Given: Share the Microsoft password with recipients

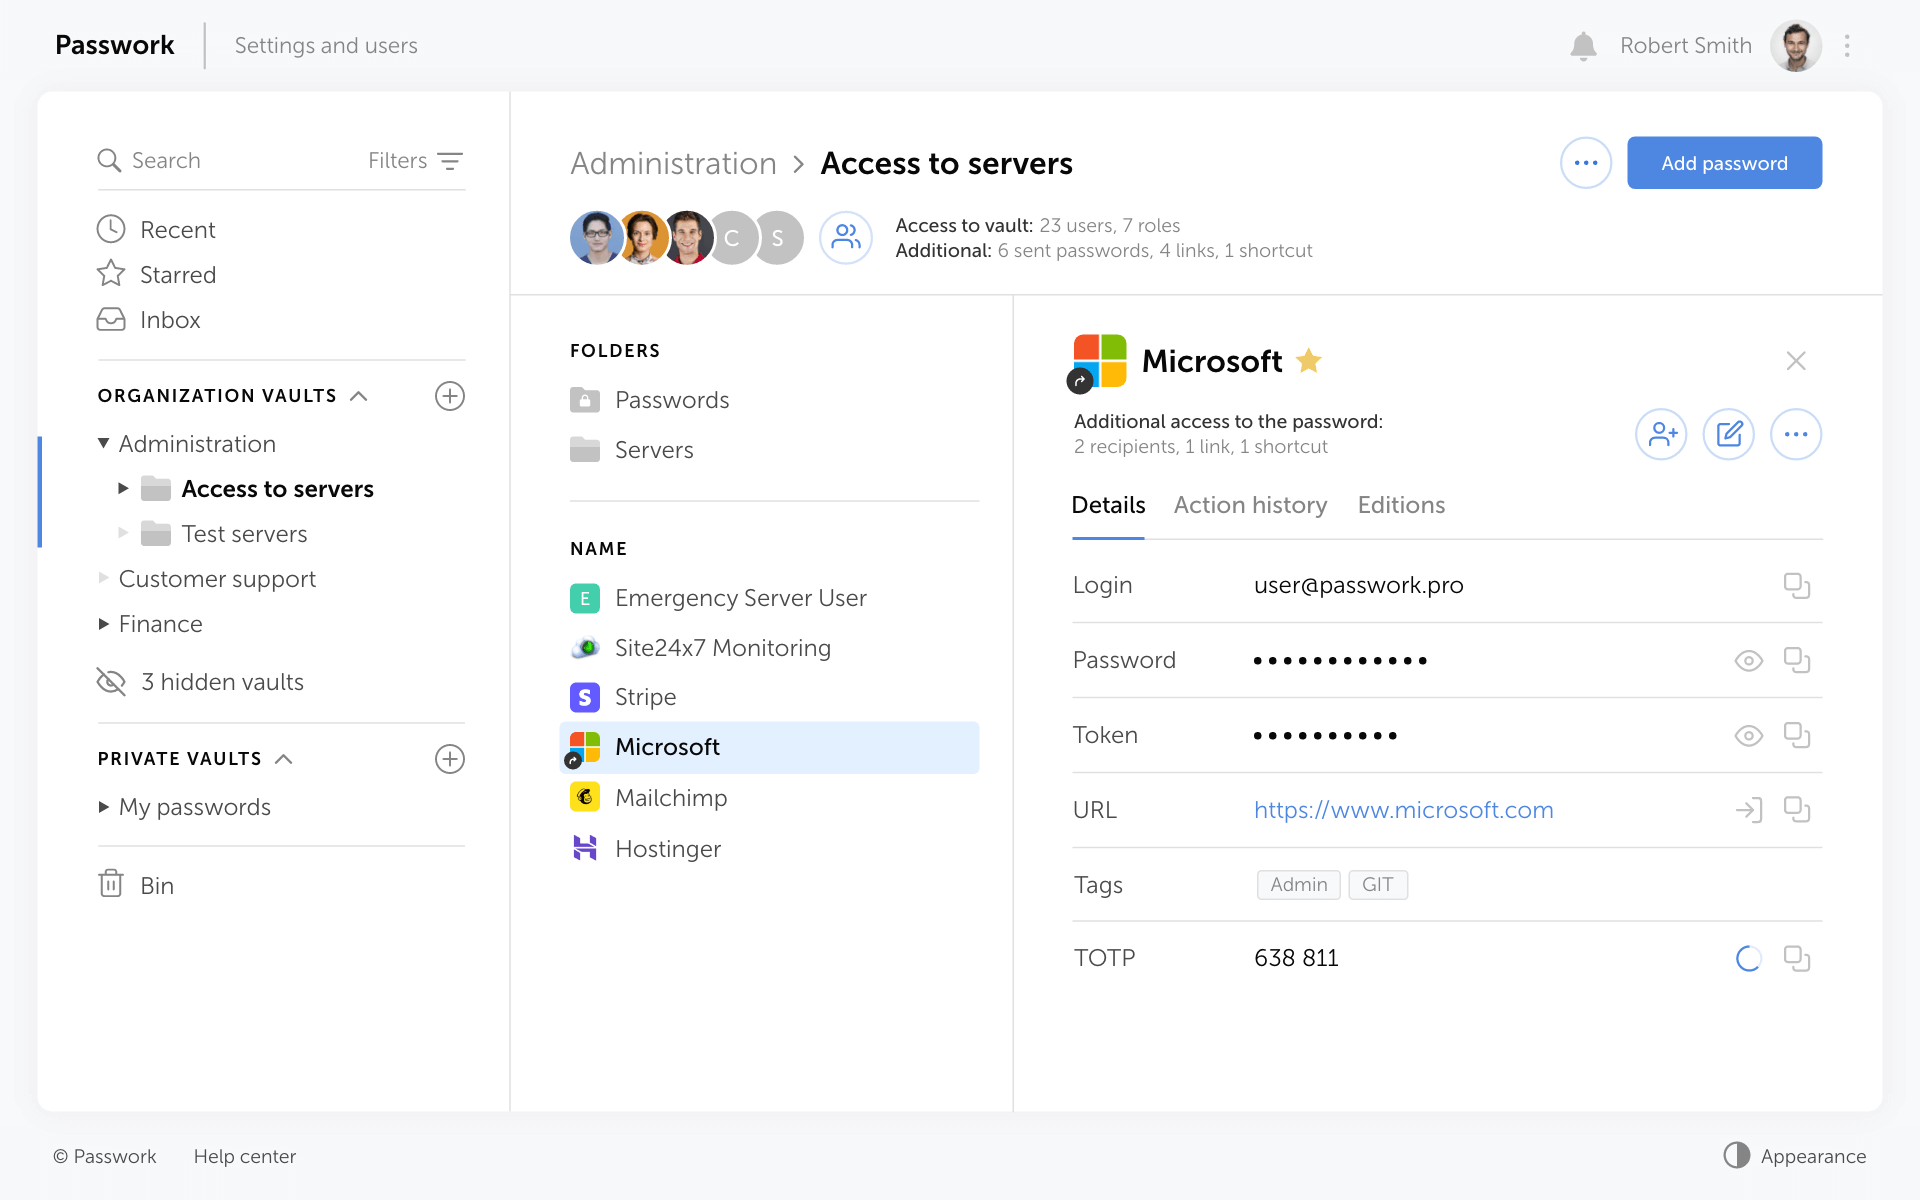Looking at the screenshot, I should (x=1661, y=434).
